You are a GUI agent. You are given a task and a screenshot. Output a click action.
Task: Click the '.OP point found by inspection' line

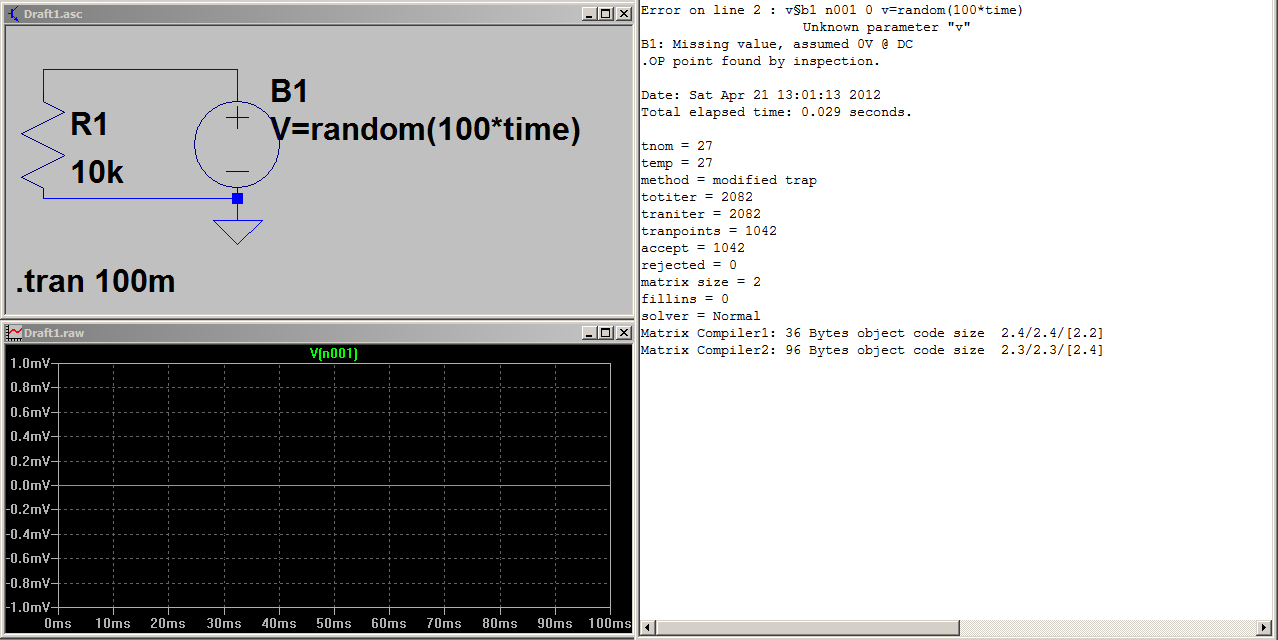(x=761, y=61)
